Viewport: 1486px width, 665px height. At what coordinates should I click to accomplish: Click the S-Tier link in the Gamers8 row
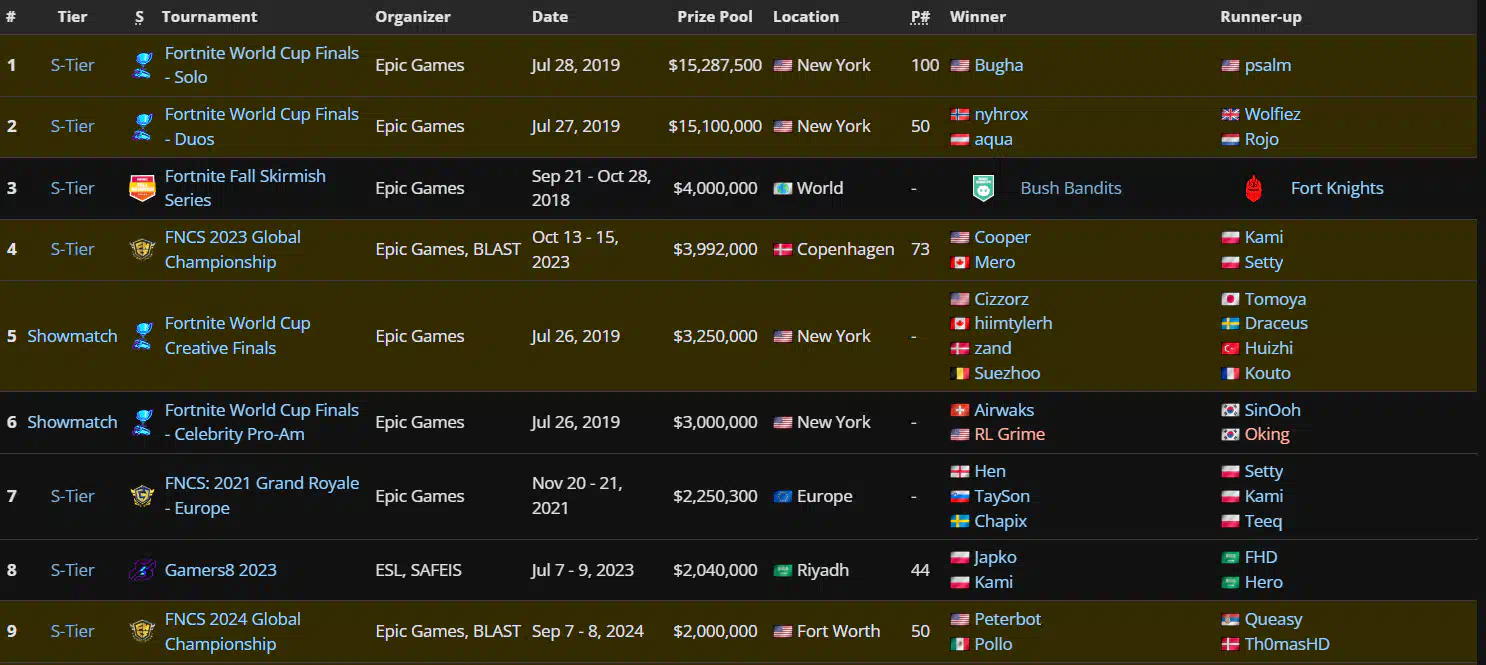[73, 570]
